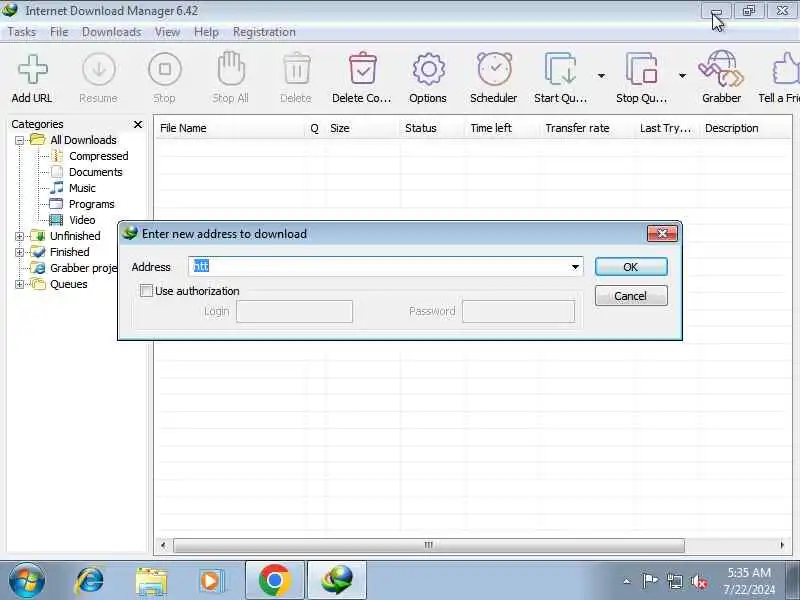Viewport: 800px width, 600px height.
Task: Switch to Chrome in taskbar
Action: 275,581
